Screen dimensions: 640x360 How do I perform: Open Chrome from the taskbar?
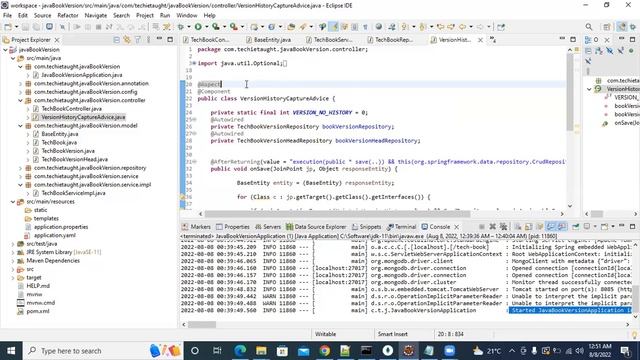point(325,351)
